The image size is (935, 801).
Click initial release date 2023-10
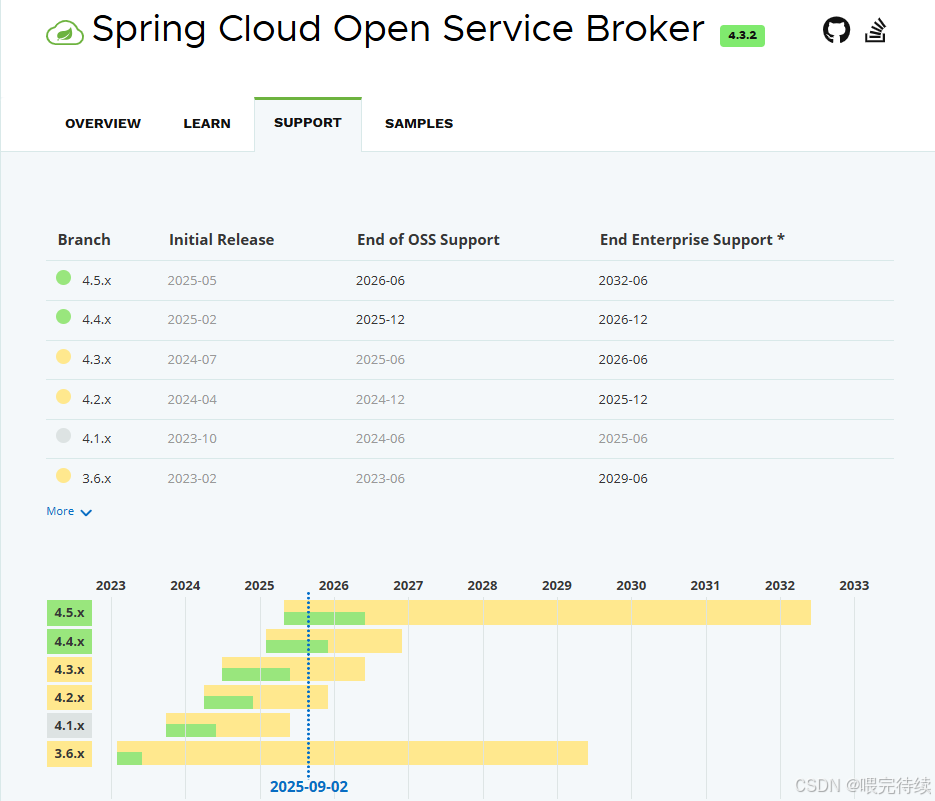point(192,438)
